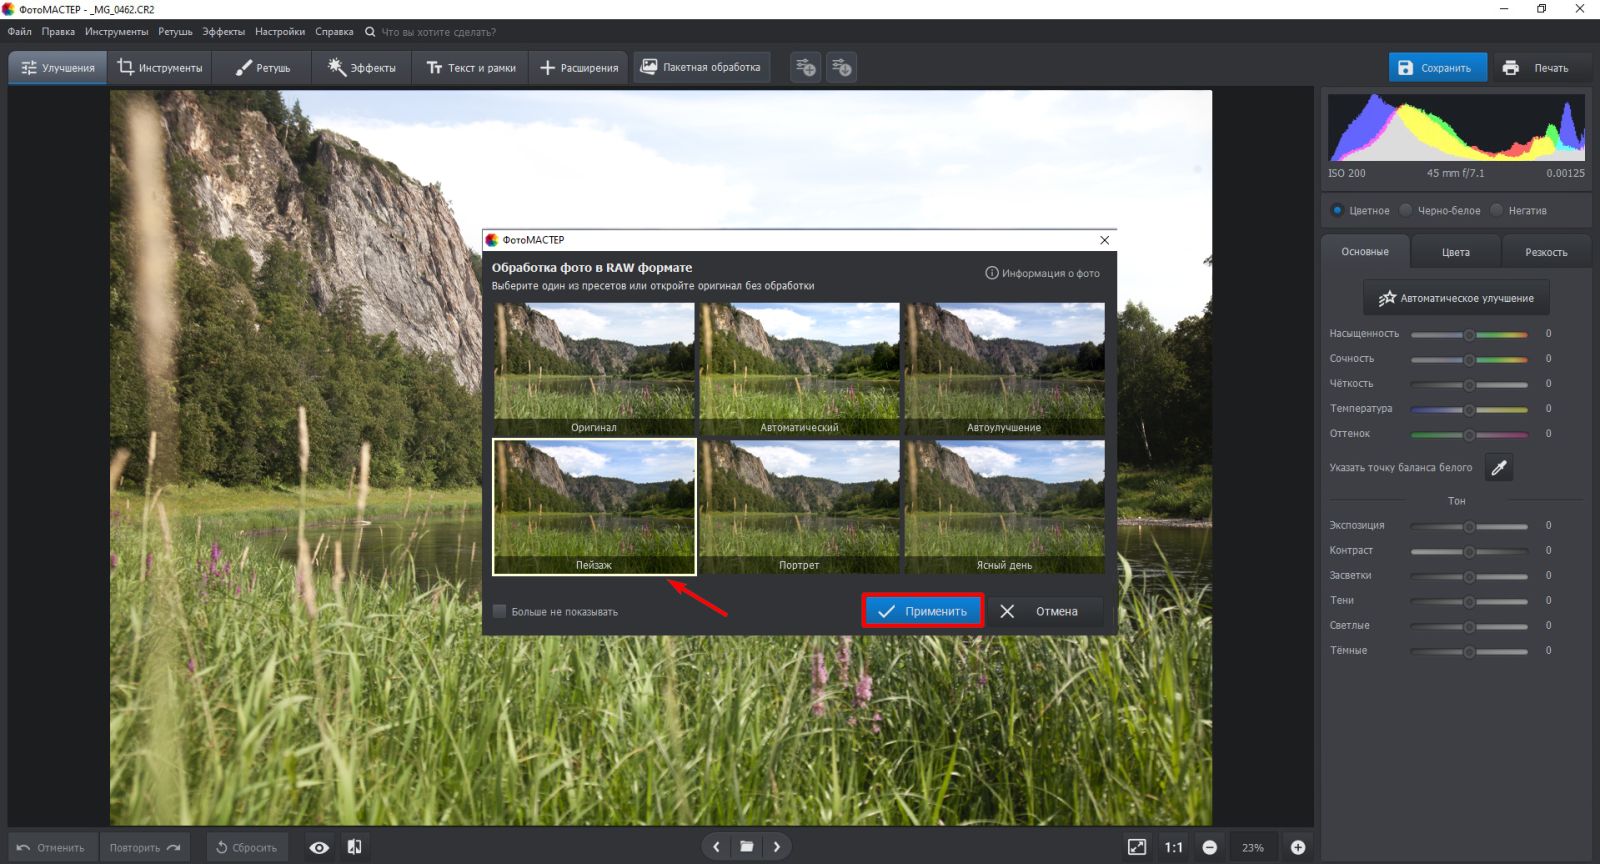Viewport: 1600px width, 864px height.
Task: Go to next photo arrow
Action: (777, 847)
